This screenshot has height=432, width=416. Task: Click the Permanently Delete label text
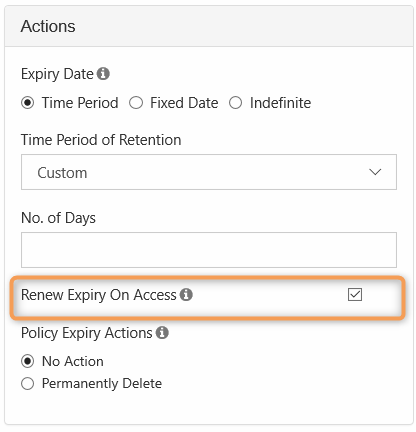click(x=102, y=383)
